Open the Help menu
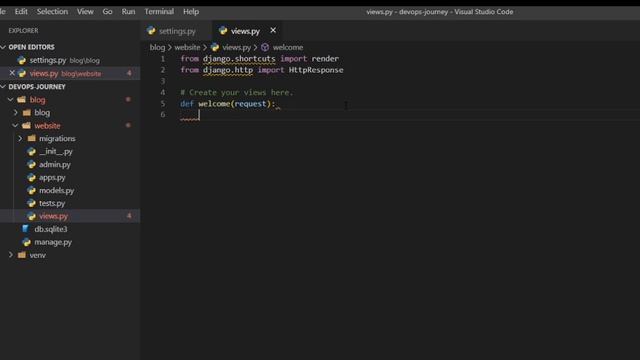640x360 pixels. 191,11
